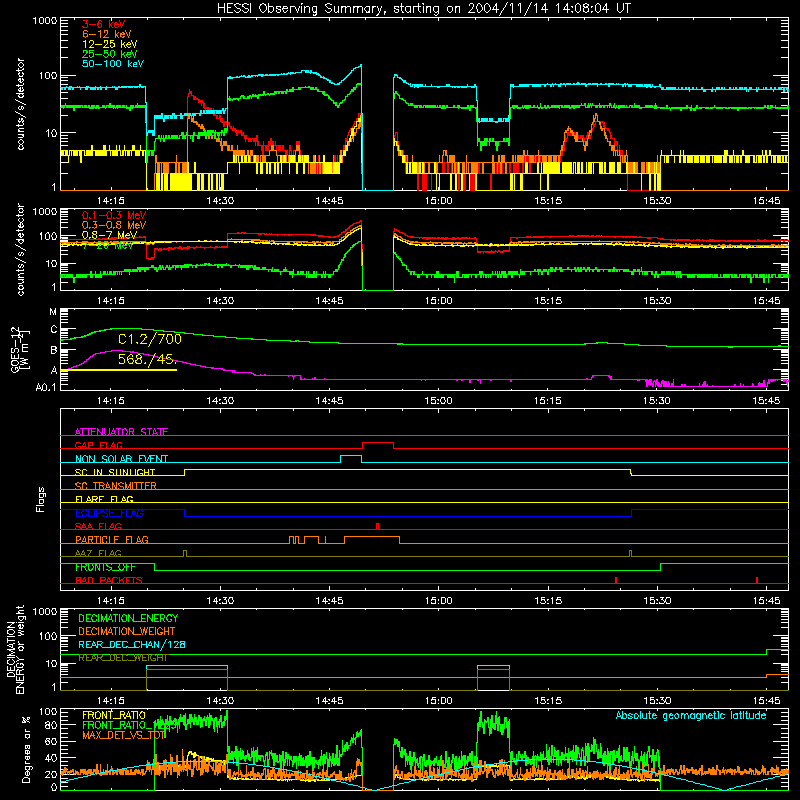Viewport: 800px width, 800px height.
Task: Click the REAR_DEC_WEIGHT legend label
Action: coord(122,658)
